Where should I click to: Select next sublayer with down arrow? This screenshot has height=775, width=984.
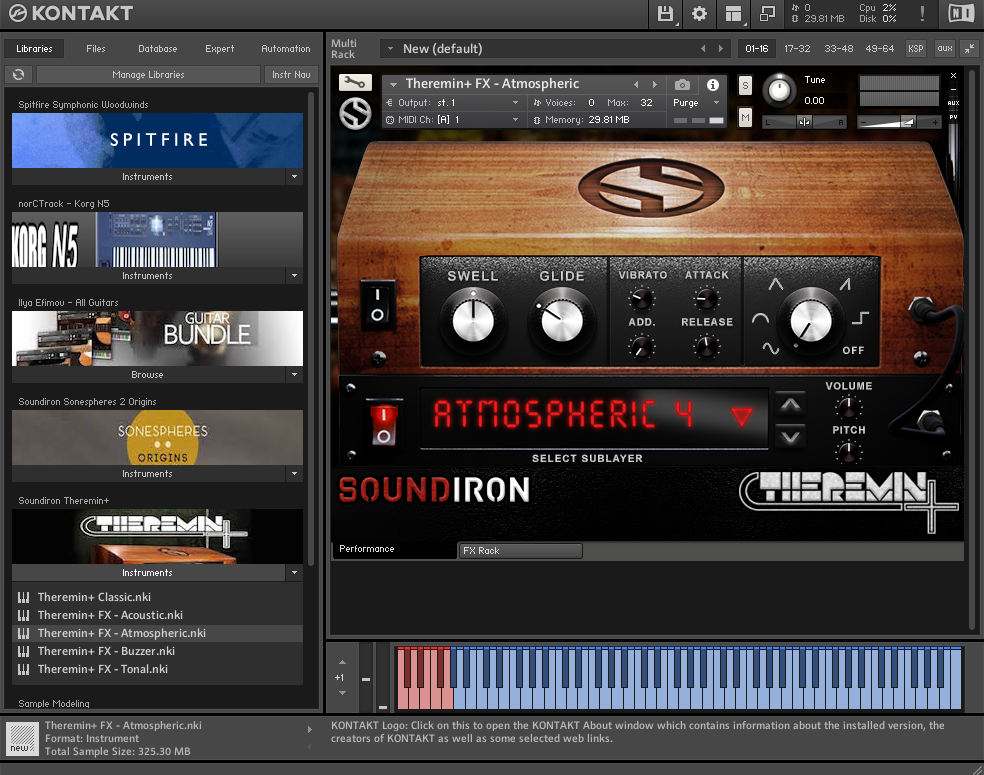point(790,437)
